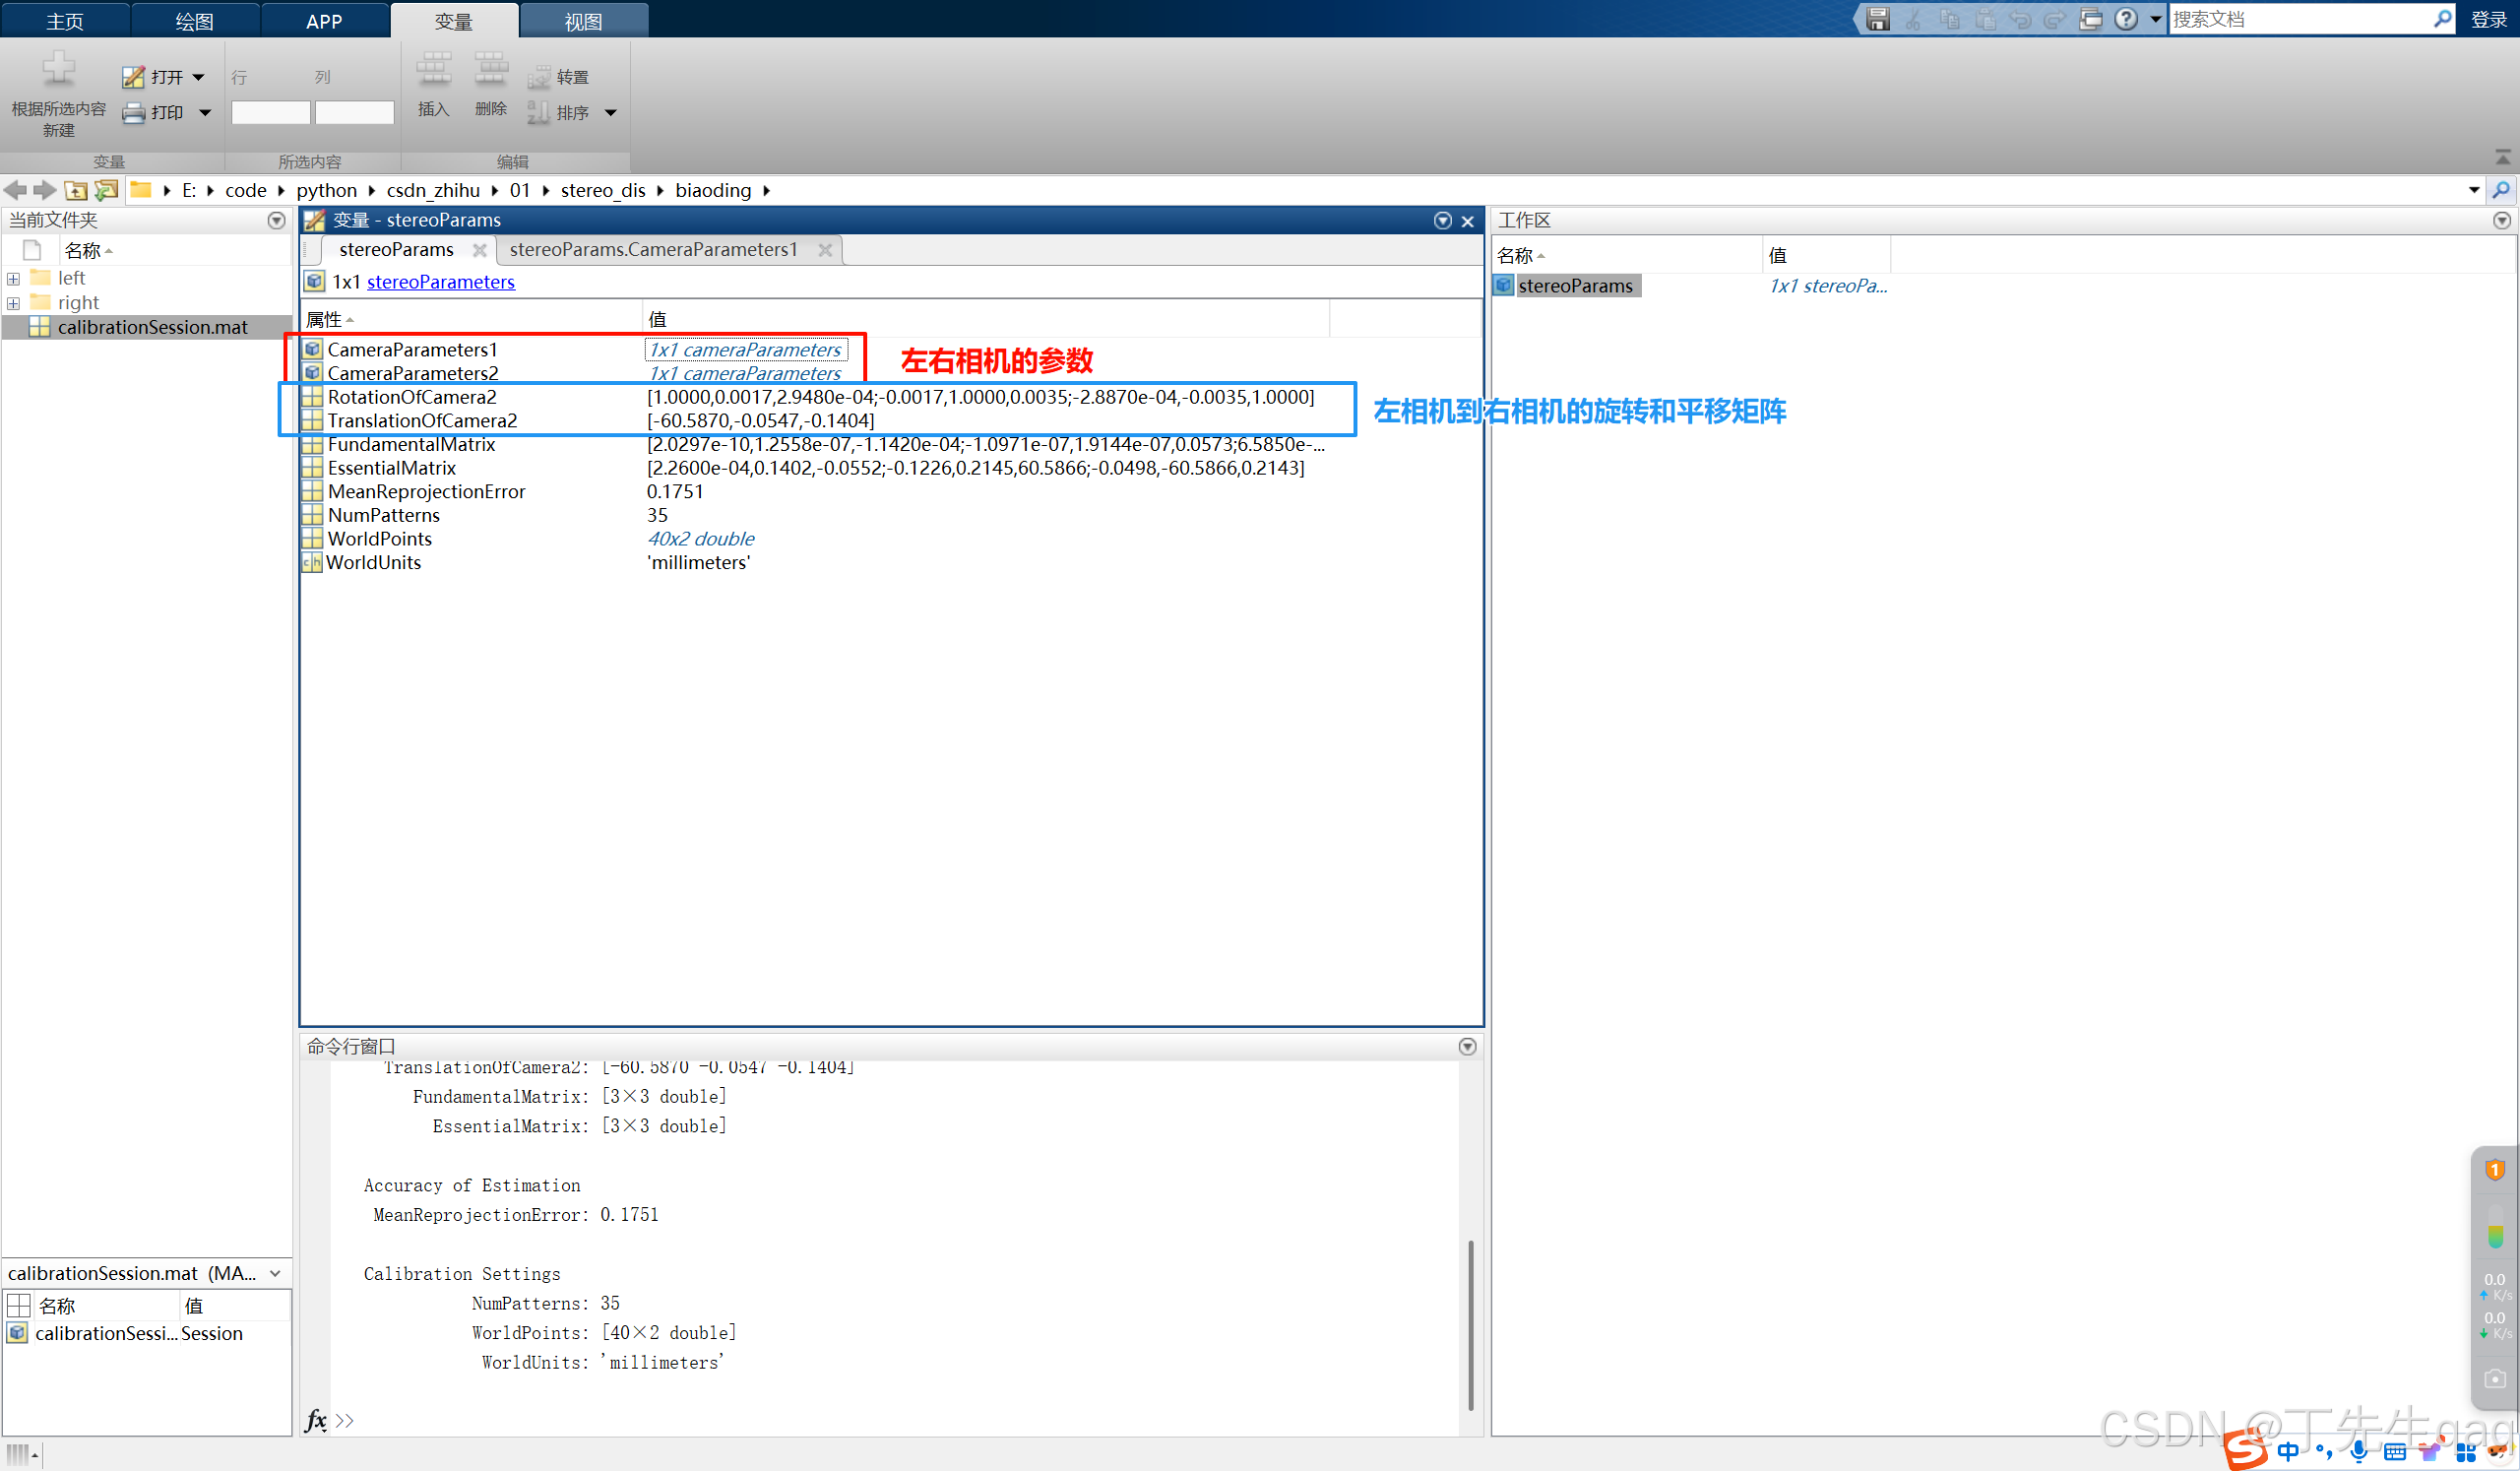Open the CameraParameters2 value link
Screen dimensions: 2520x1471
coord(744,373)
